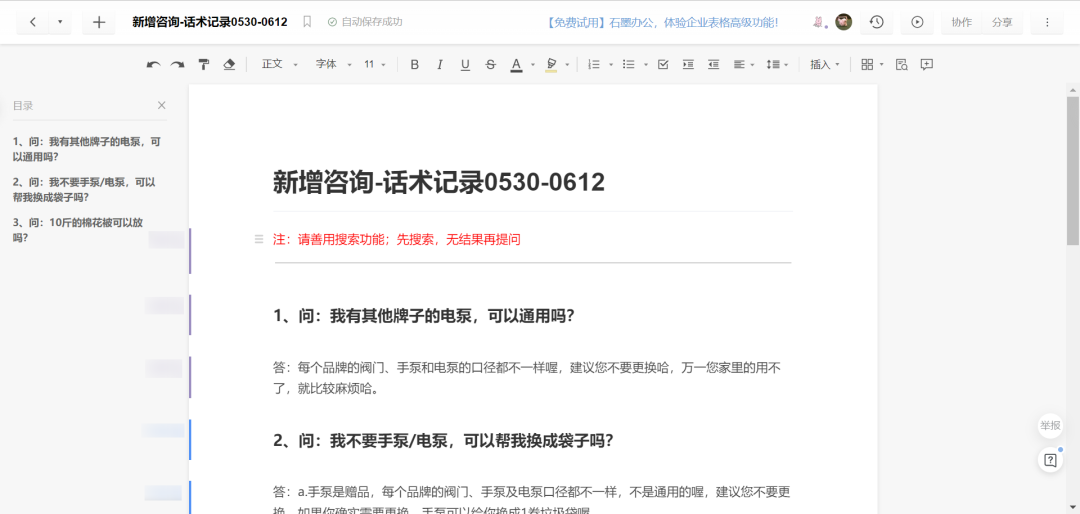
Task: Open the font color dropdown arrow
Action: (x=532, y=65)
